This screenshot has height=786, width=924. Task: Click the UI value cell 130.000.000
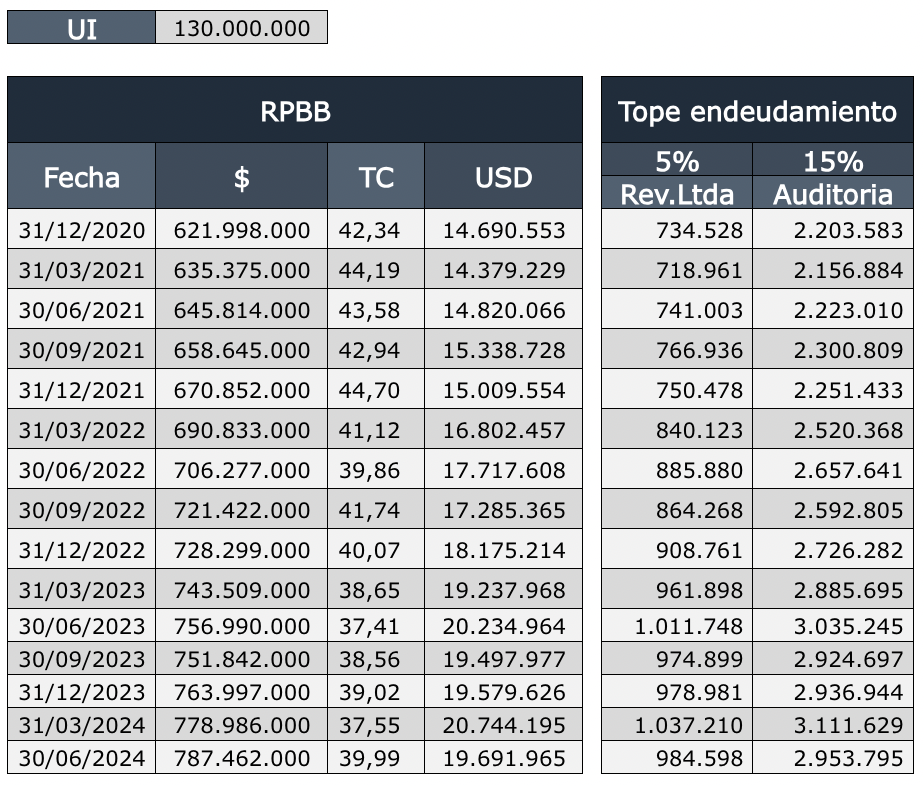click(242, 28)
